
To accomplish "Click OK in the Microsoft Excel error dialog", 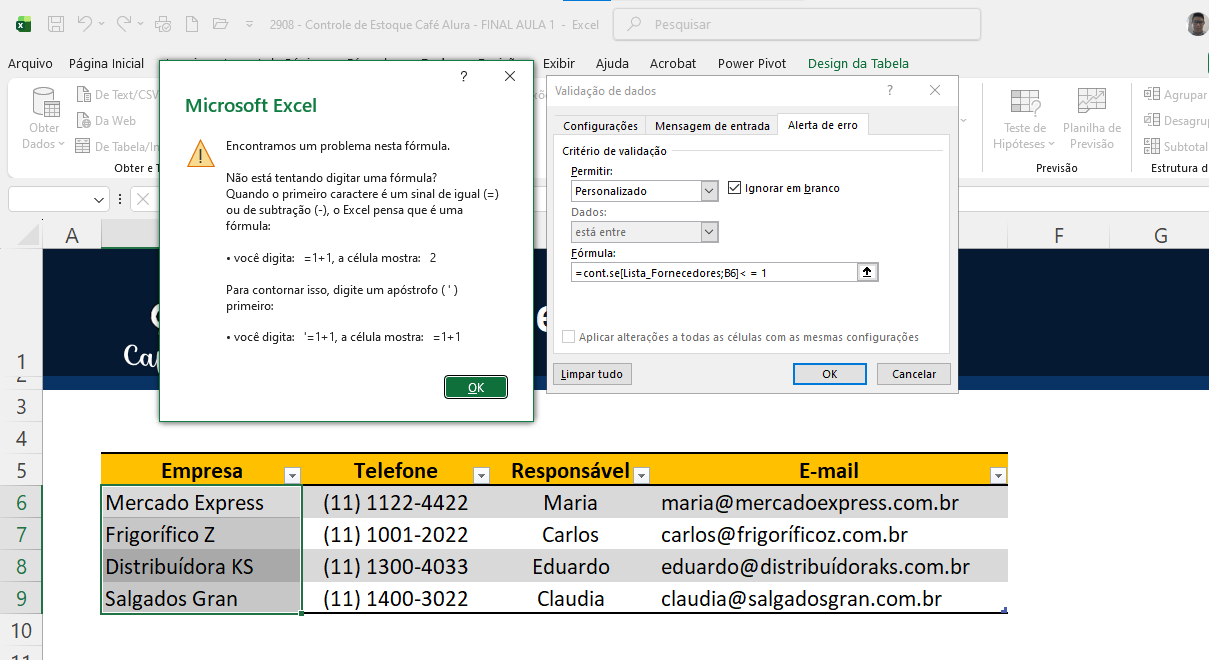I will (x=476, y=387).
